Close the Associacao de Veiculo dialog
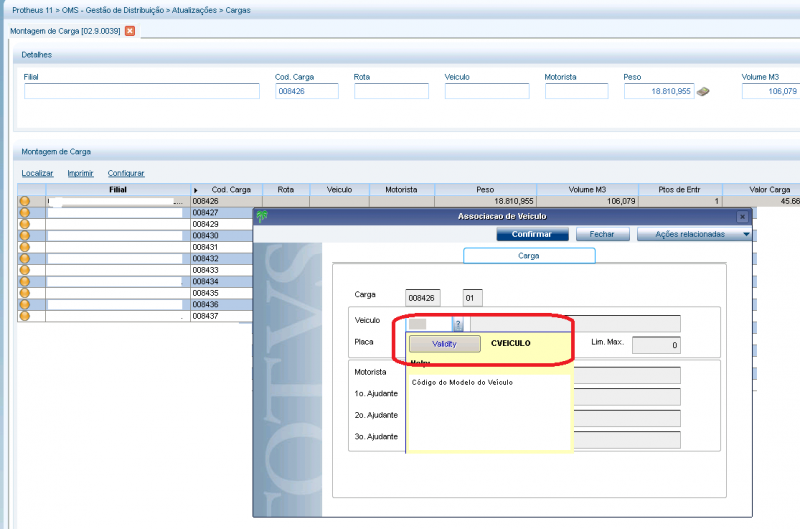The image size is (800, 529). pos(742,217)
